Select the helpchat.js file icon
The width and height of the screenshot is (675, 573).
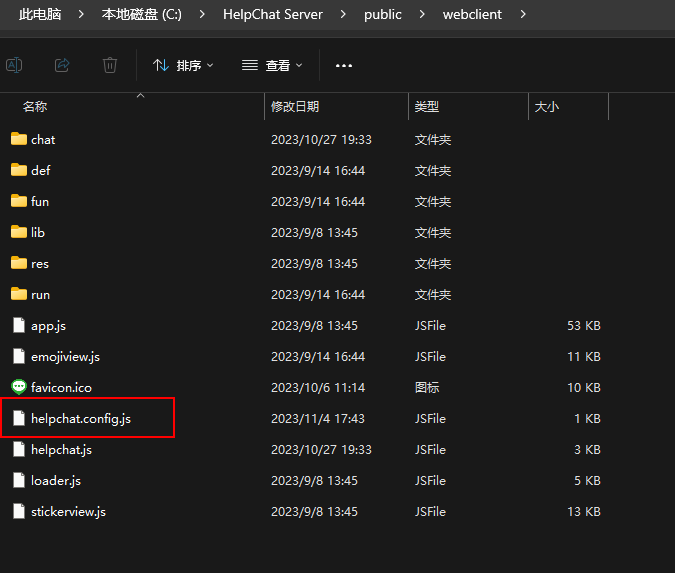(19, 449)
